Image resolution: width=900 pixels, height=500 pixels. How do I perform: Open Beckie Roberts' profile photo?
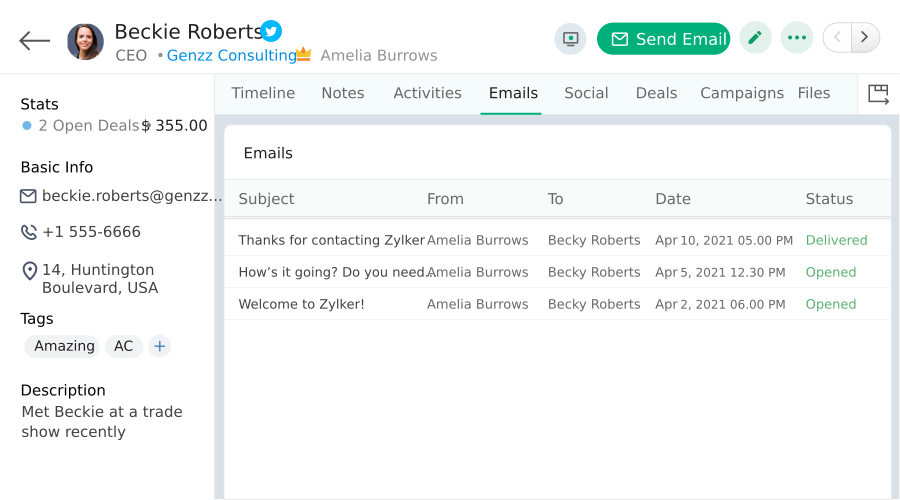tap(86, 42)
